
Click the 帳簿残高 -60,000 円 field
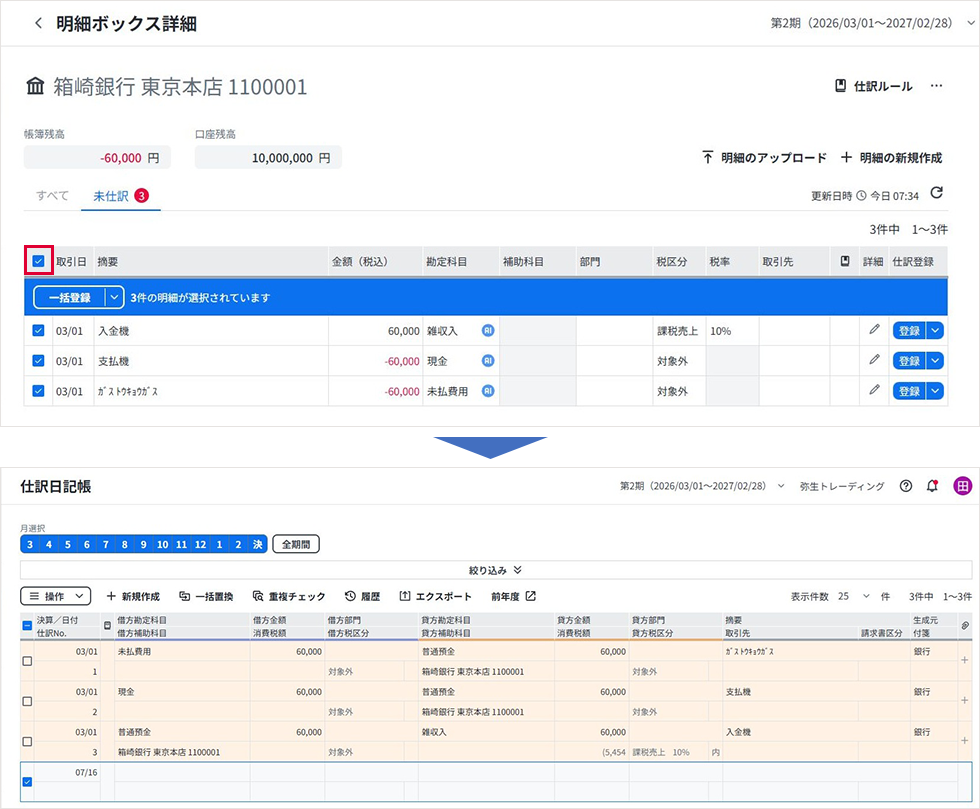[x=97, y=158]
